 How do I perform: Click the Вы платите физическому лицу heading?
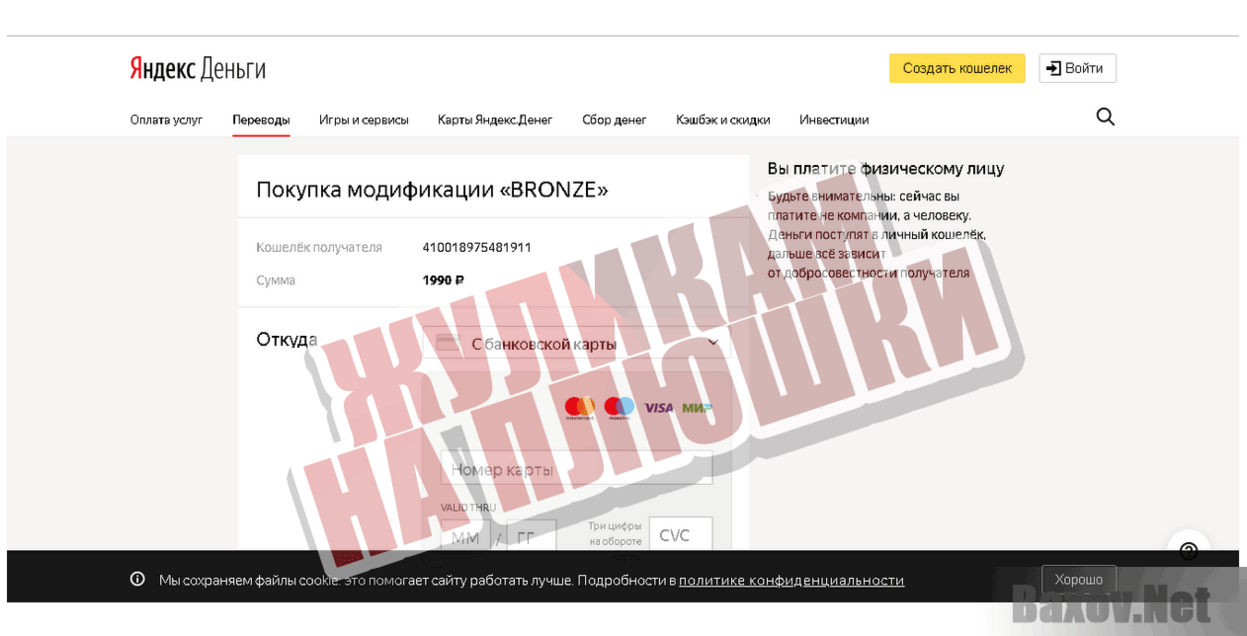point(886,169)
